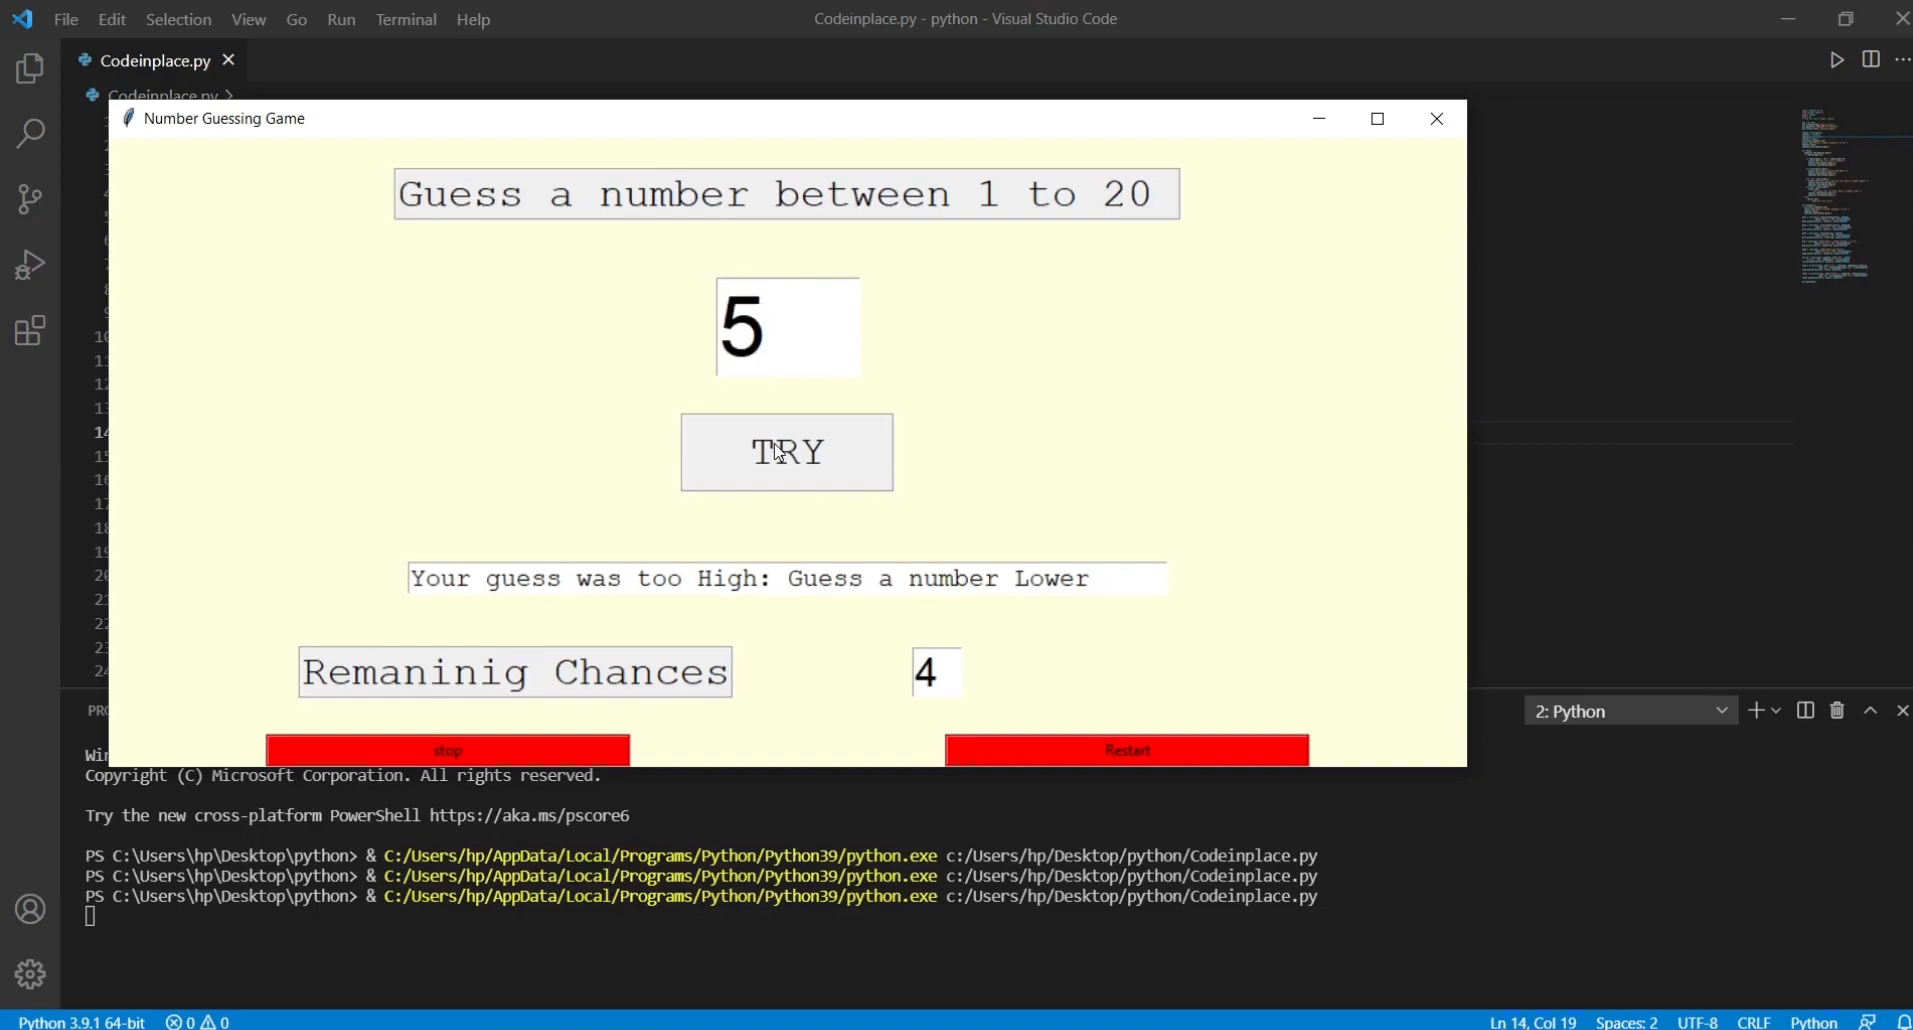Click the red stop button
1913x1030 pixels.
point(448,750)
